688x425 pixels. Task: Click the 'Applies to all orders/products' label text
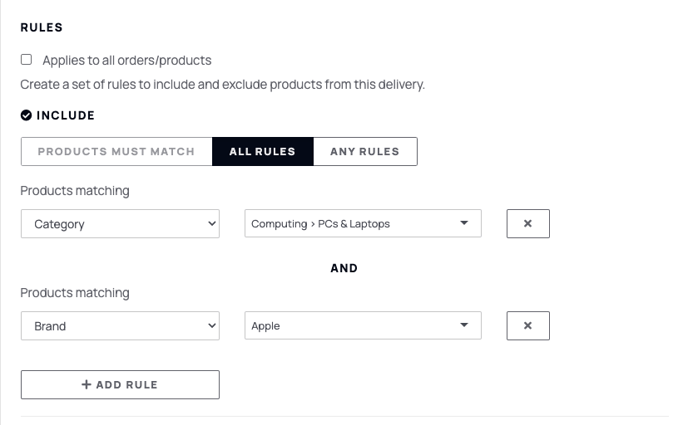tap(127, 60)
